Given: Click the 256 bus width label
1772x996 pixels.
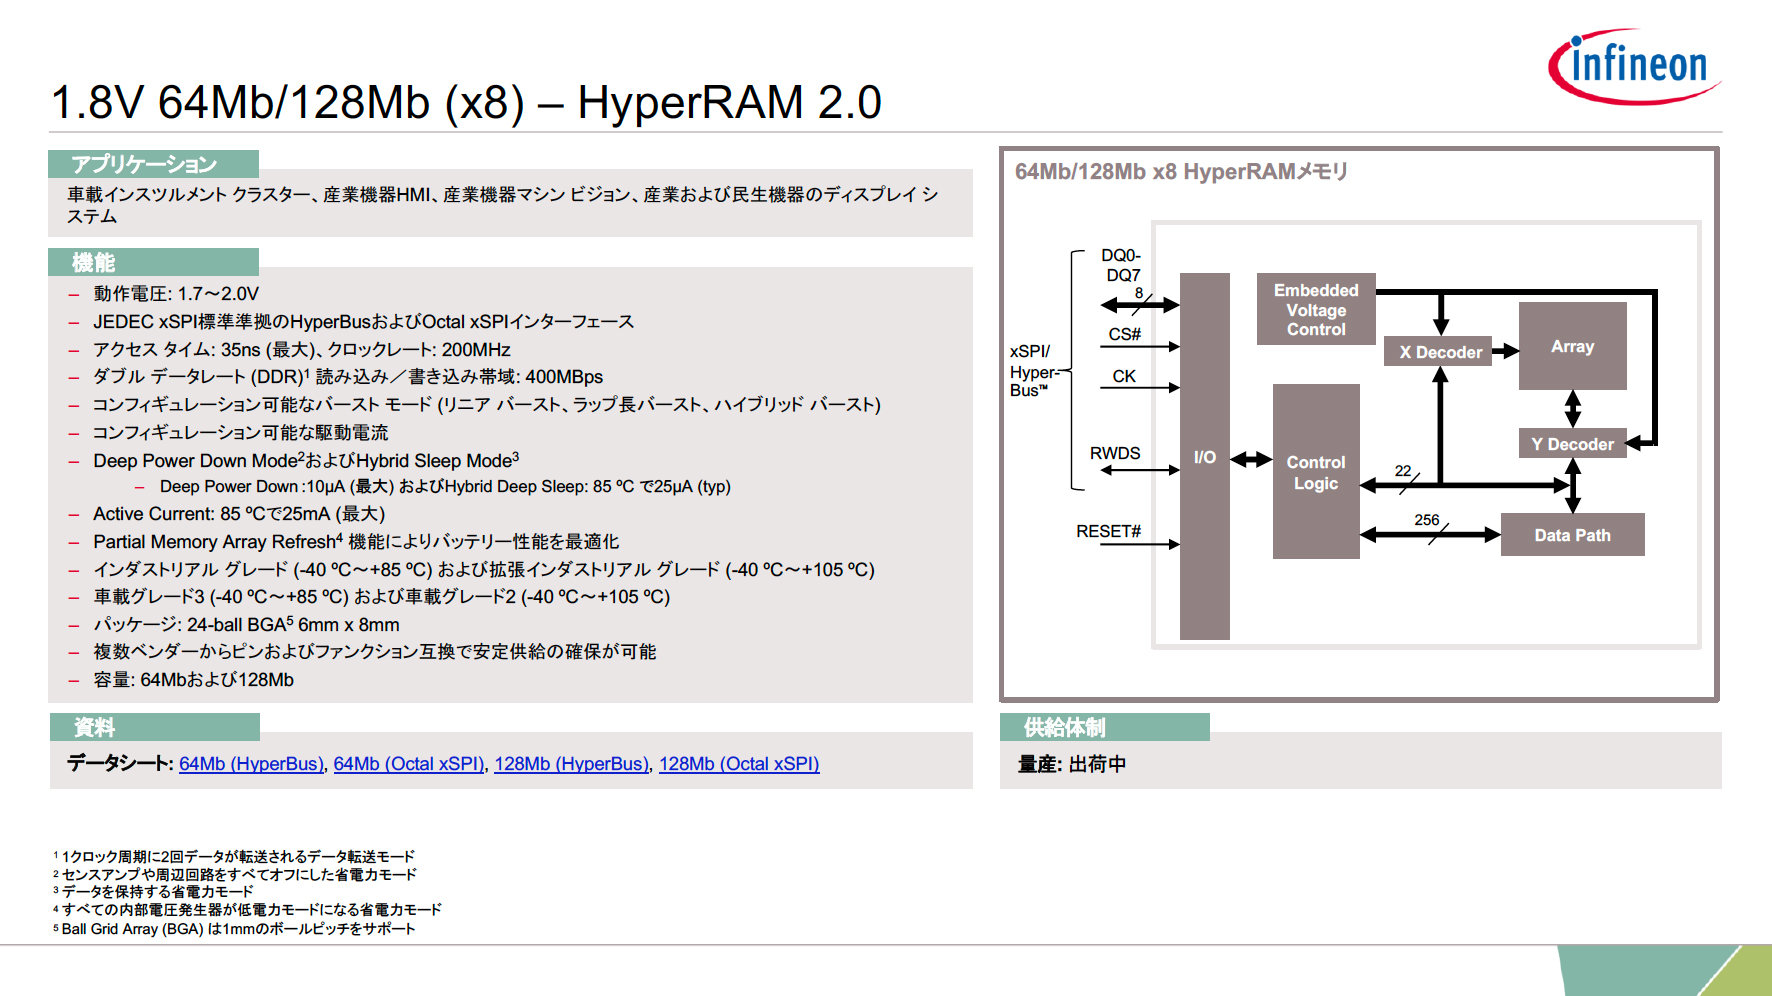Looking at the screenshot, I should pyautogui.click(x=1427, y=520).
